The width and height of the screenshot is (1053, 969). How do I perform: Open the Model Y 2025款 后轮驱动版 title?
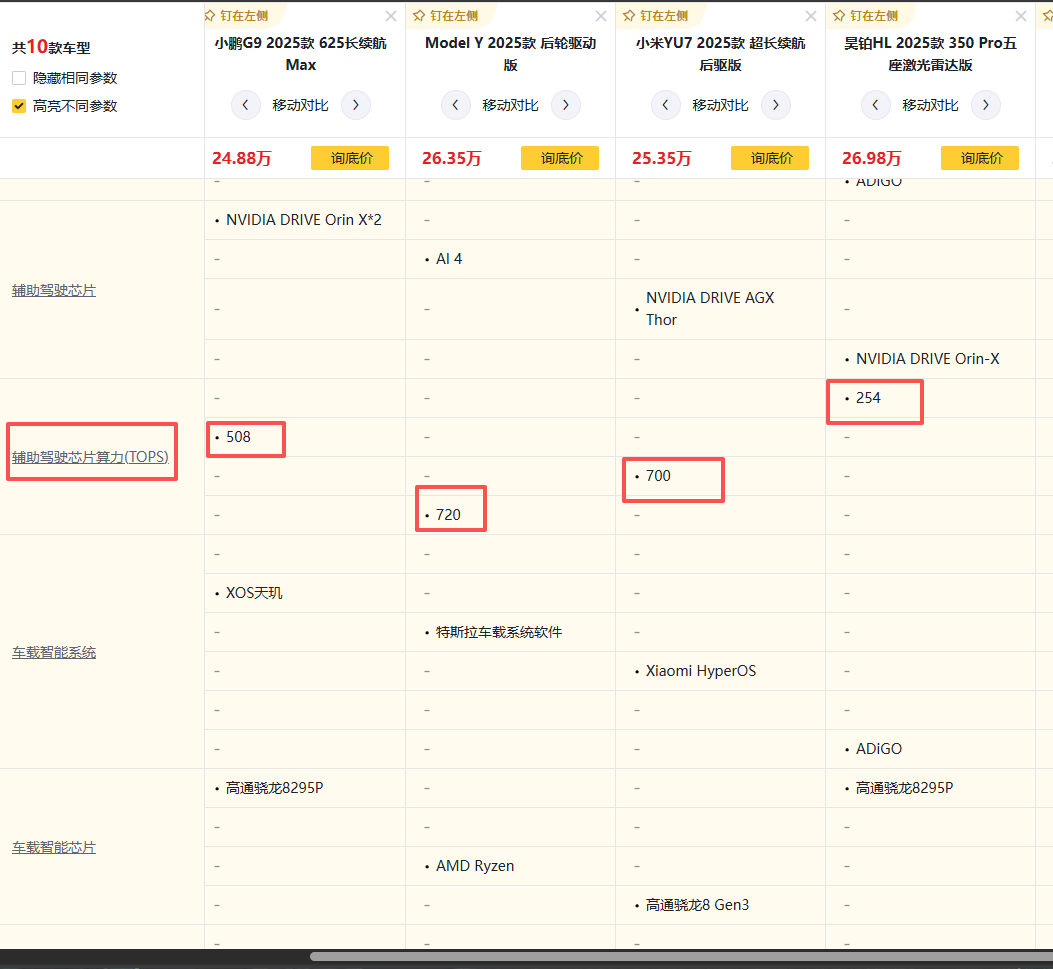[x=510, y=54]
